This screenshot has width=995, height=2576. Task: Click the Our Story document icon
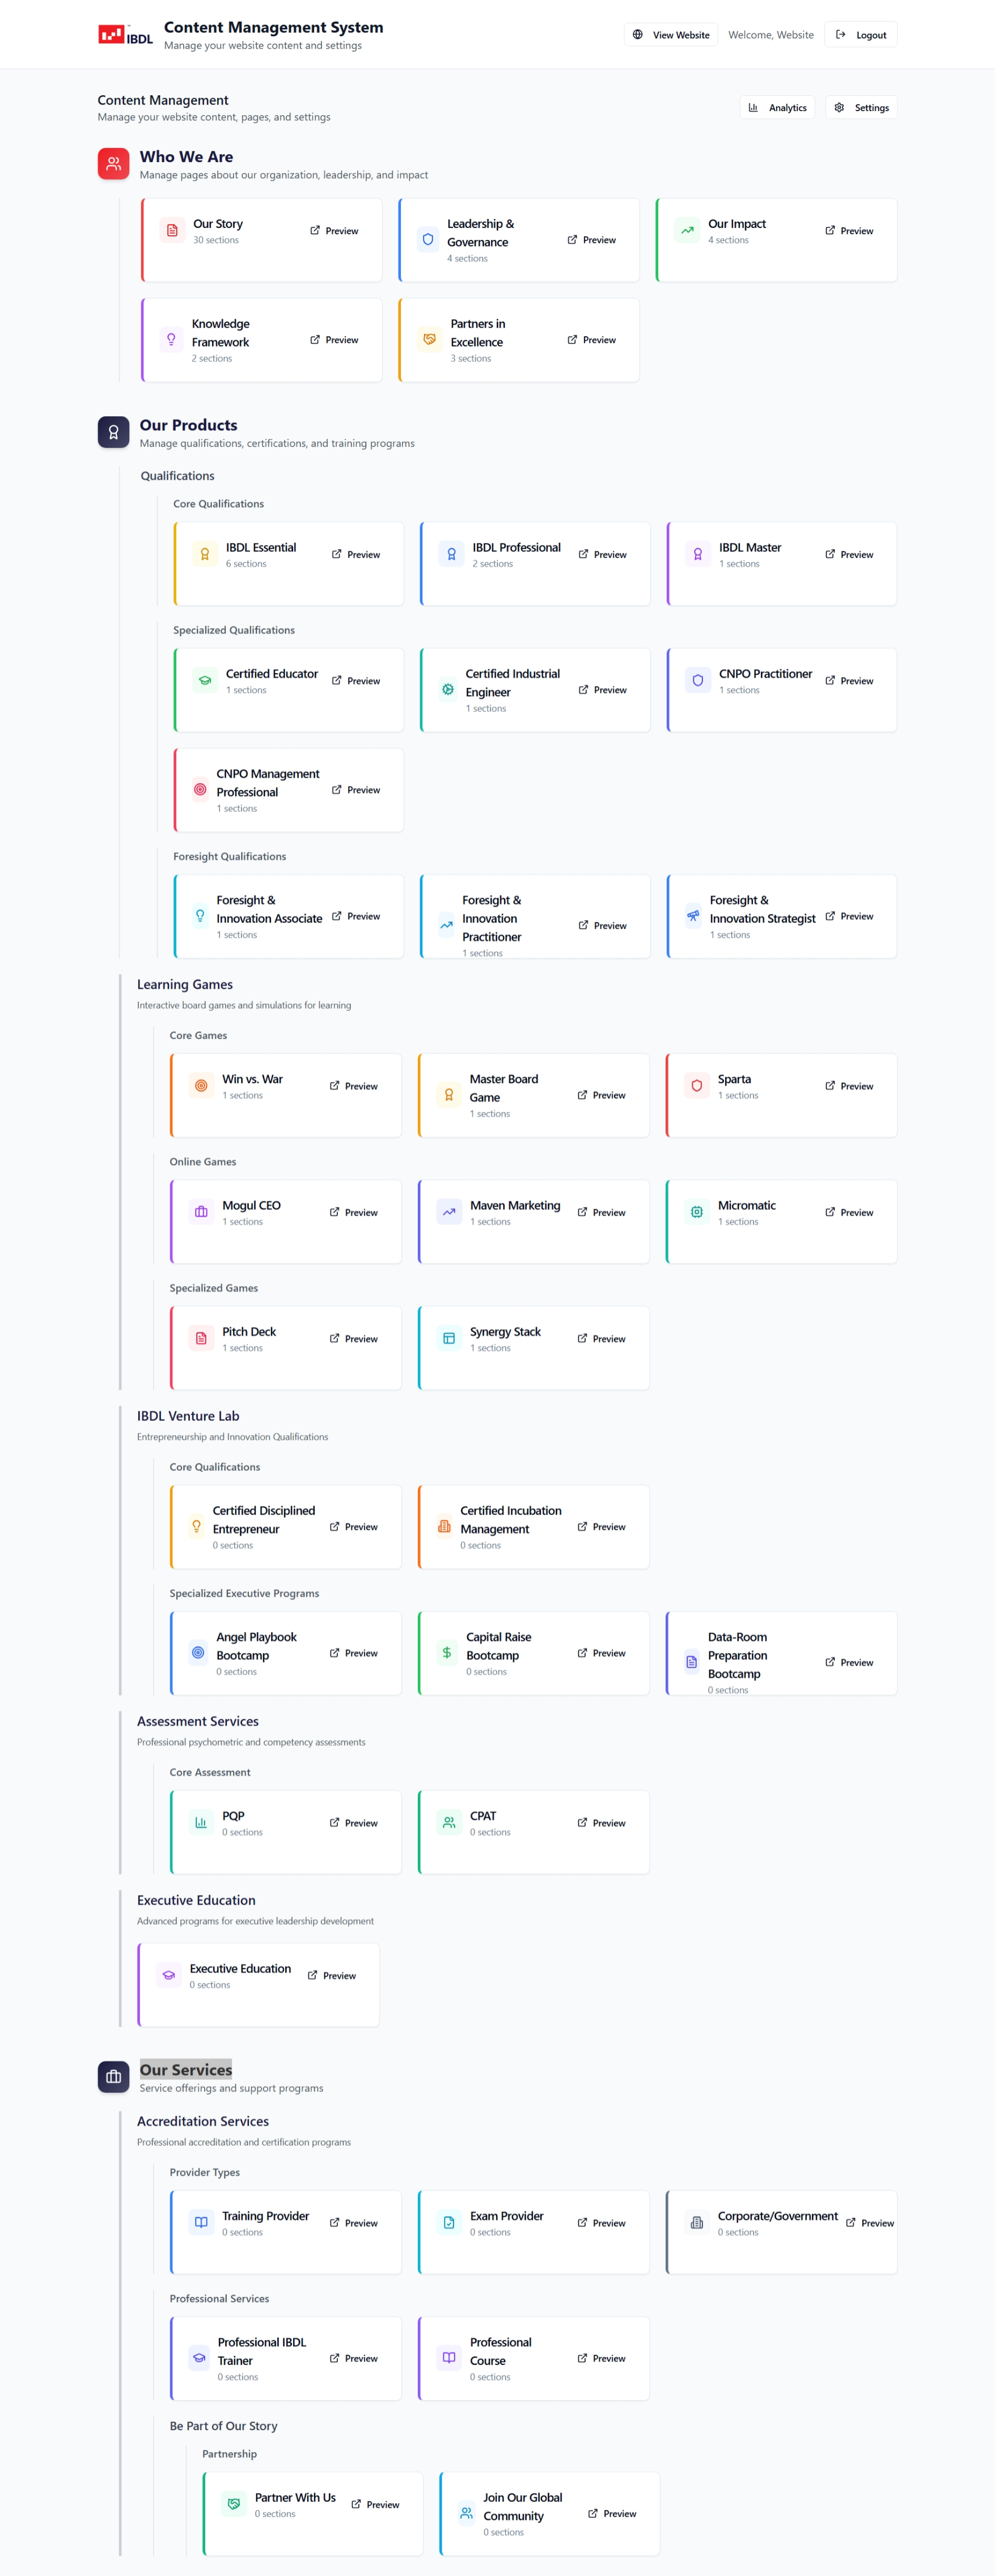pos(172,231)
